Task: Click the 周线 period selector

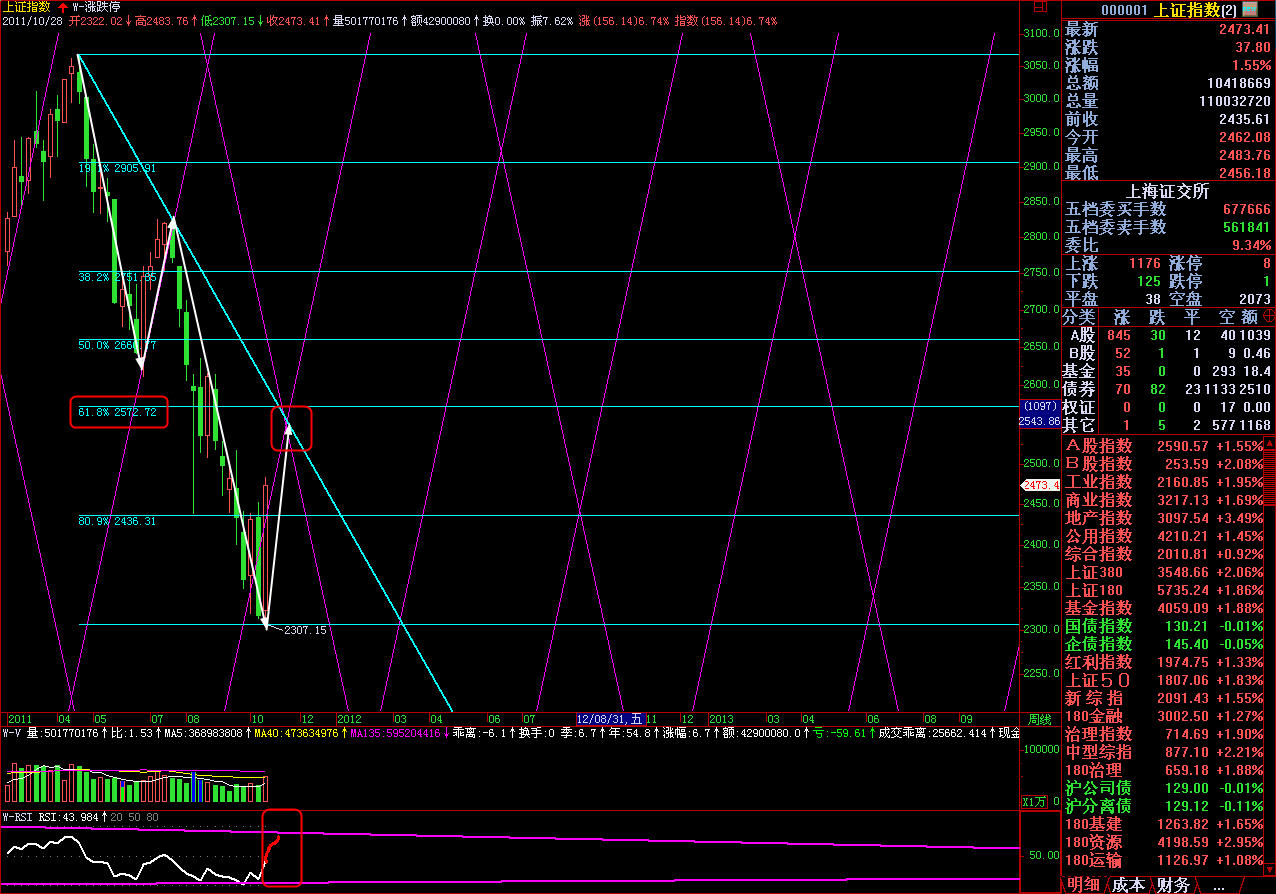Action: [x=1039, y=719]
